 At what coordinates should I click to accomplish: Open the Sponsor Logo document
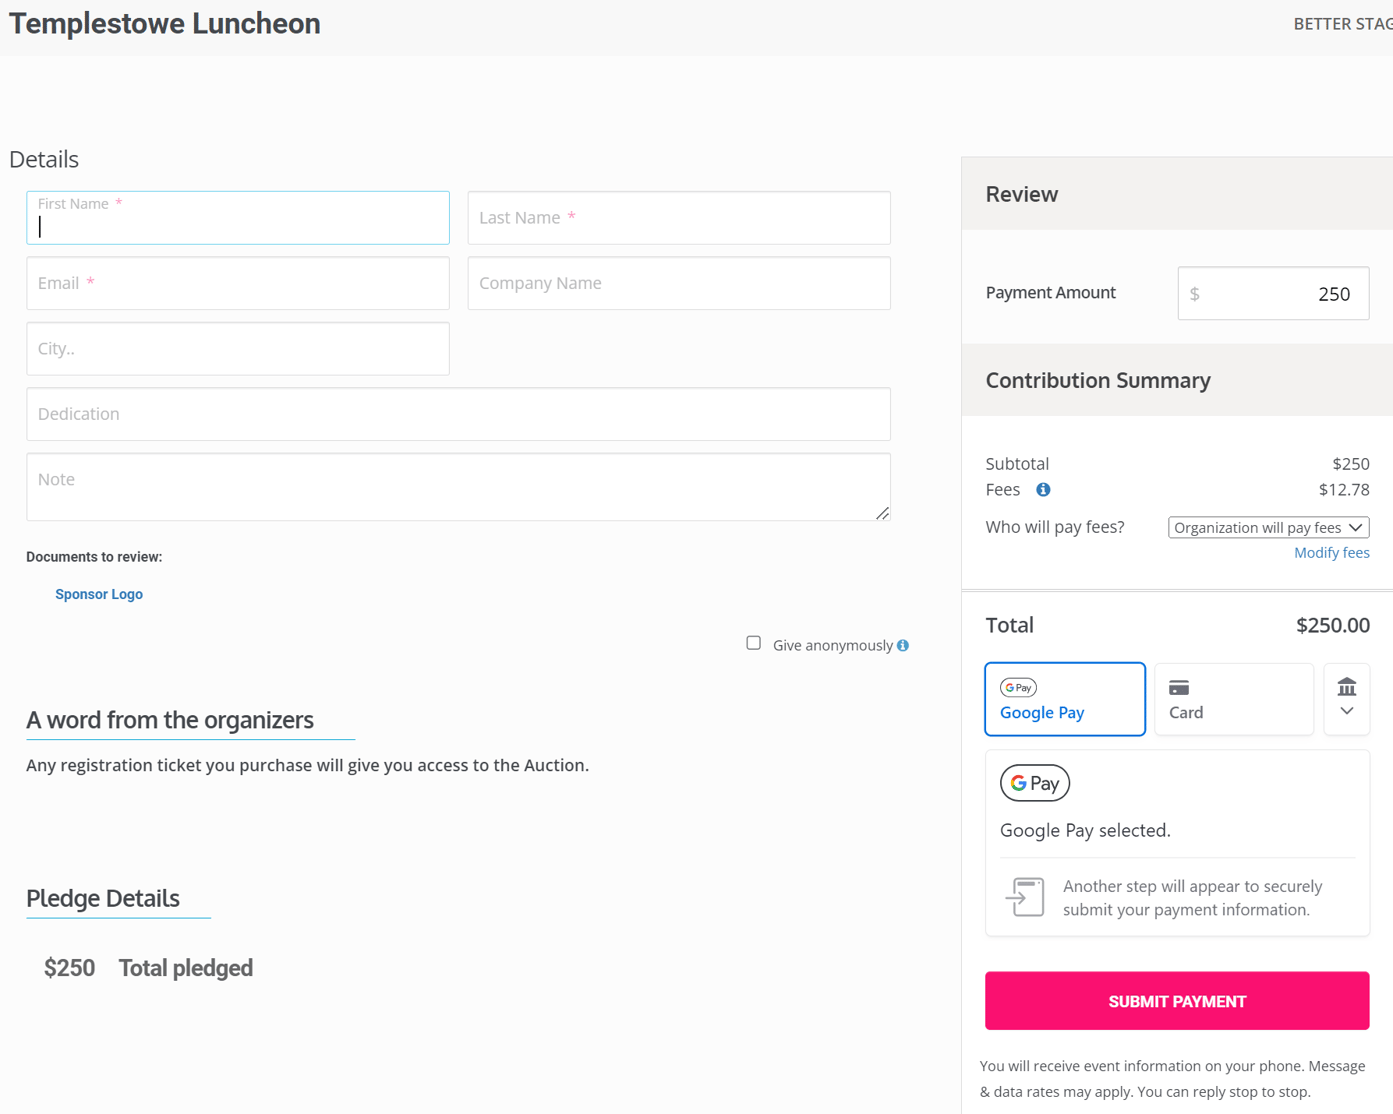click(98, 594)
